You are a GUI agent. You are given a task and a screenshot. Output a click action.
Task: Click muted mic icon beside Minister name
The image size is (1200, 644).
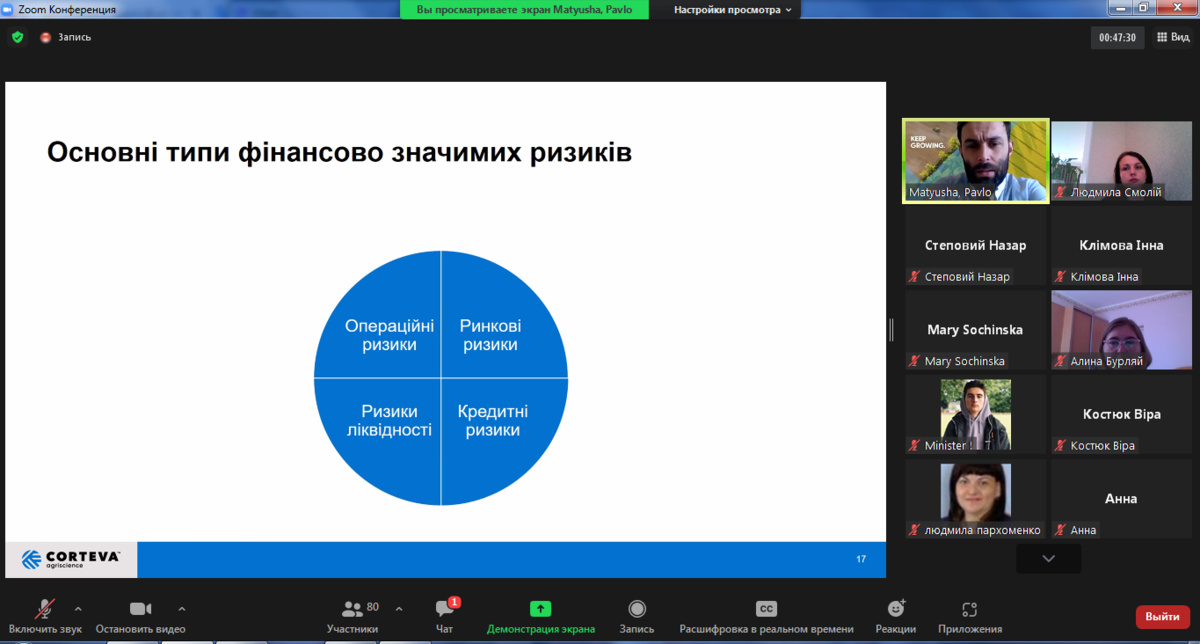(x=915, y=446)
